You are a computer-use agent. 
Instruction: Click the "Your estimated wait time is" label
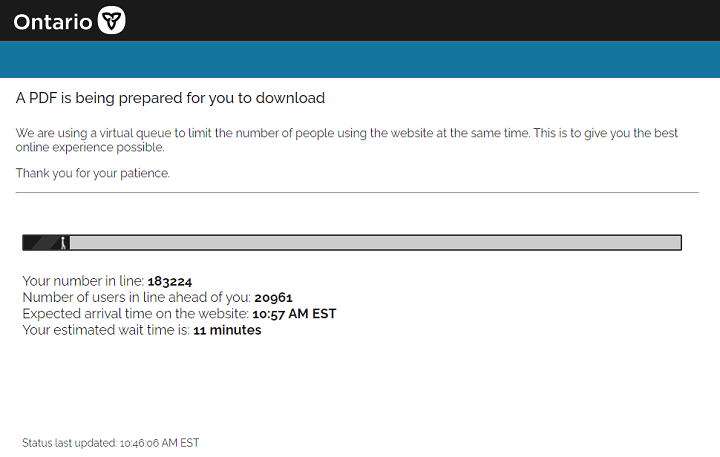(x=105, y=330)
